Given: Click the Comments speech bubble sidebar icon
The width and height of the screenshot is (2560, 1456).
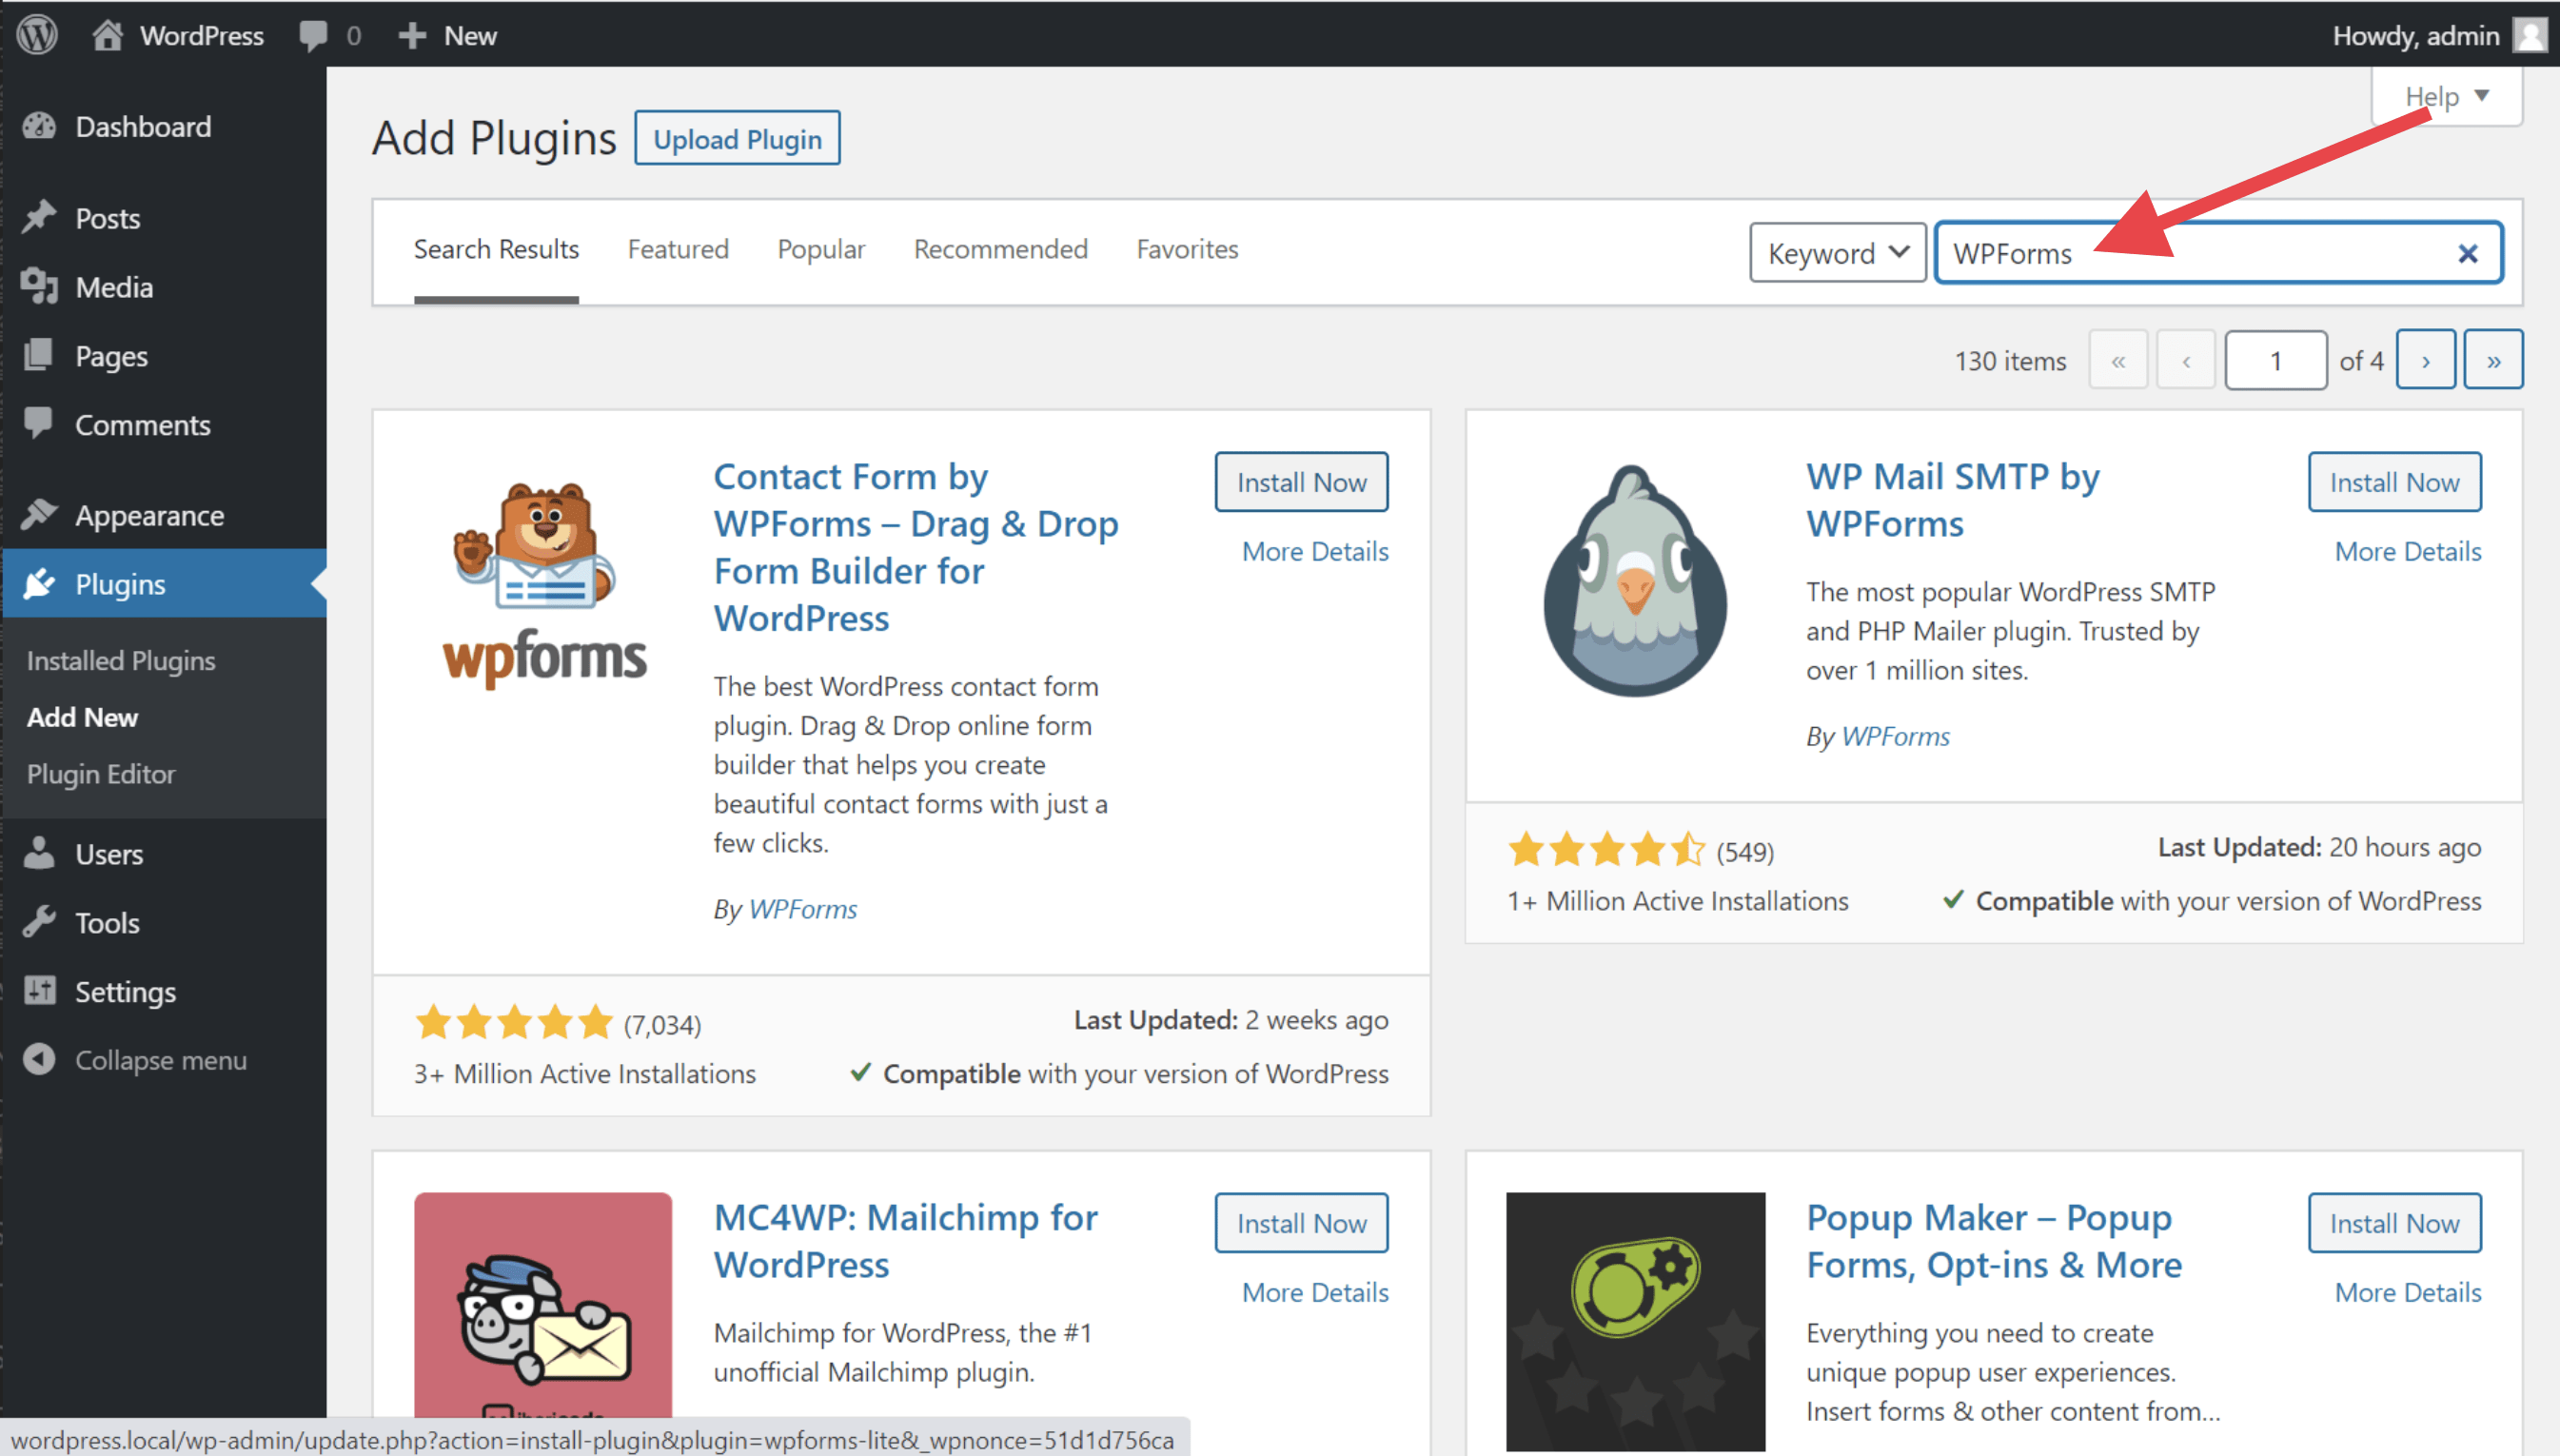Looking at the screenshot, I should (x=39, y=423).
